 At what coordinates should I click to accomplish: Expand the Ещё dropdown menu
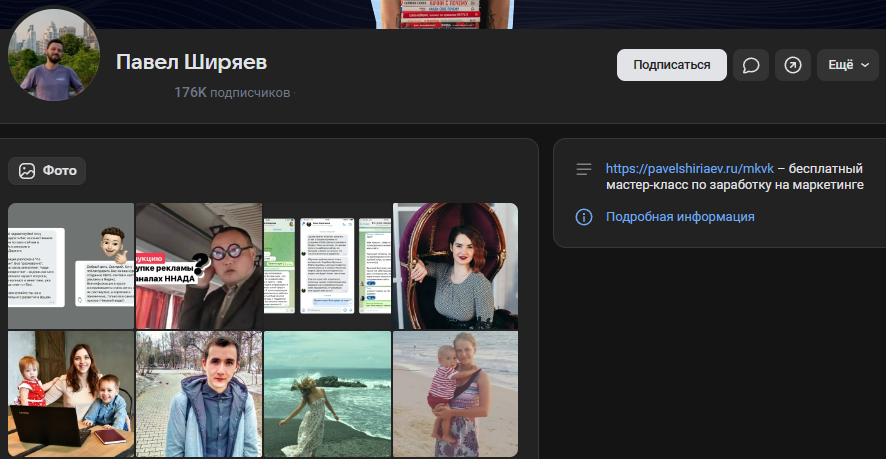(848, 65)
